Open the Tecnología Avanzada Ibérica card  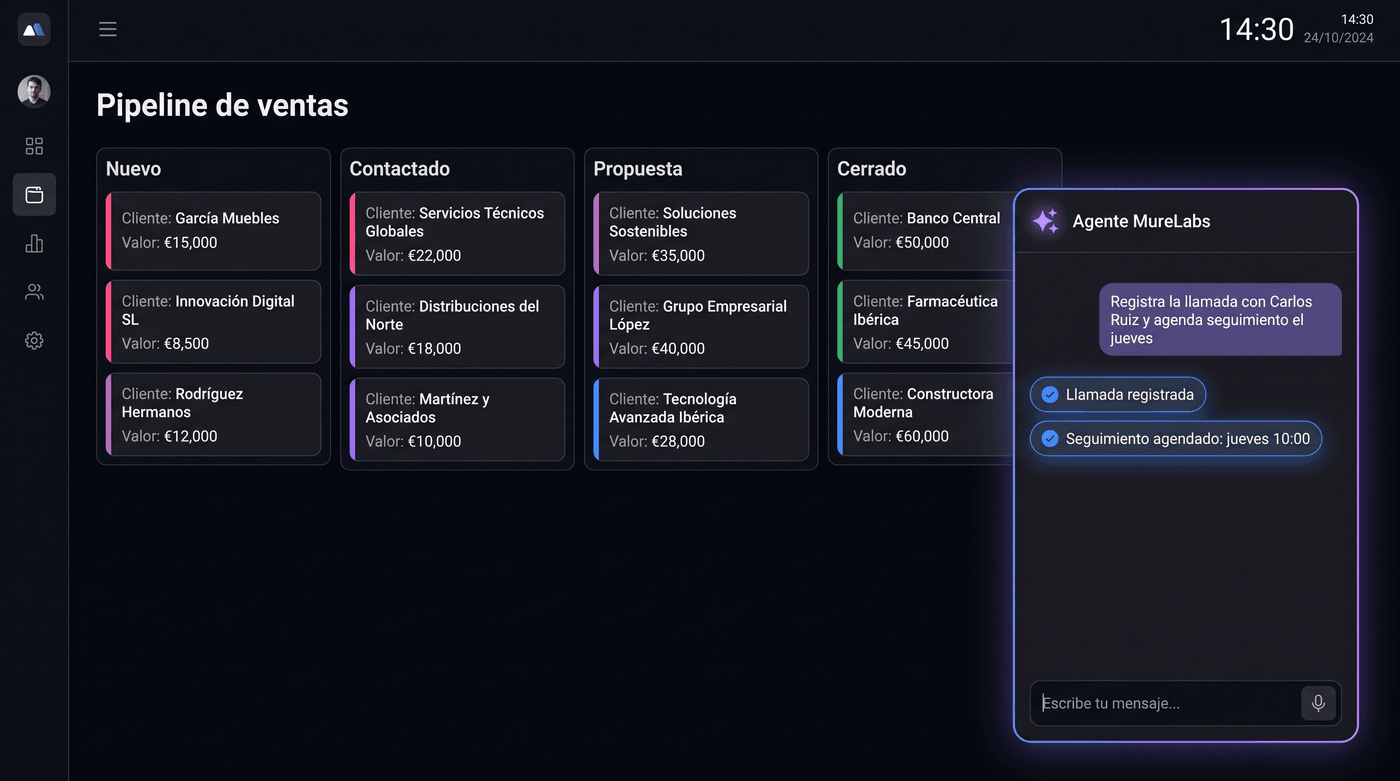pos(701,420)
